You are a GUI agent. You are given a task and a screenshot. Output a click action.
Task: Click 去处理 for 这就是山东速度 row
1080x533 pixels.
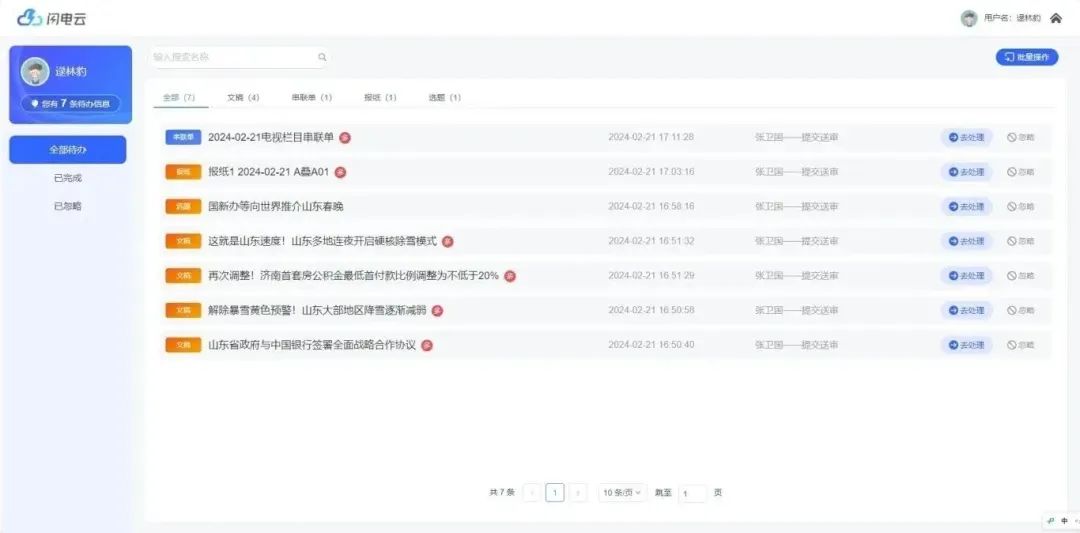[x=967, y=241]
